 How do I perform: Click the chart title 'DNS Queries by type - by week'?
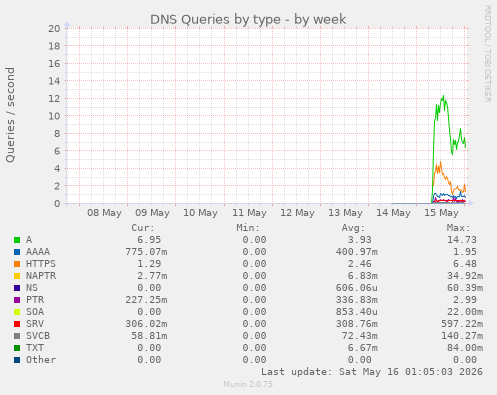point(248,20)
